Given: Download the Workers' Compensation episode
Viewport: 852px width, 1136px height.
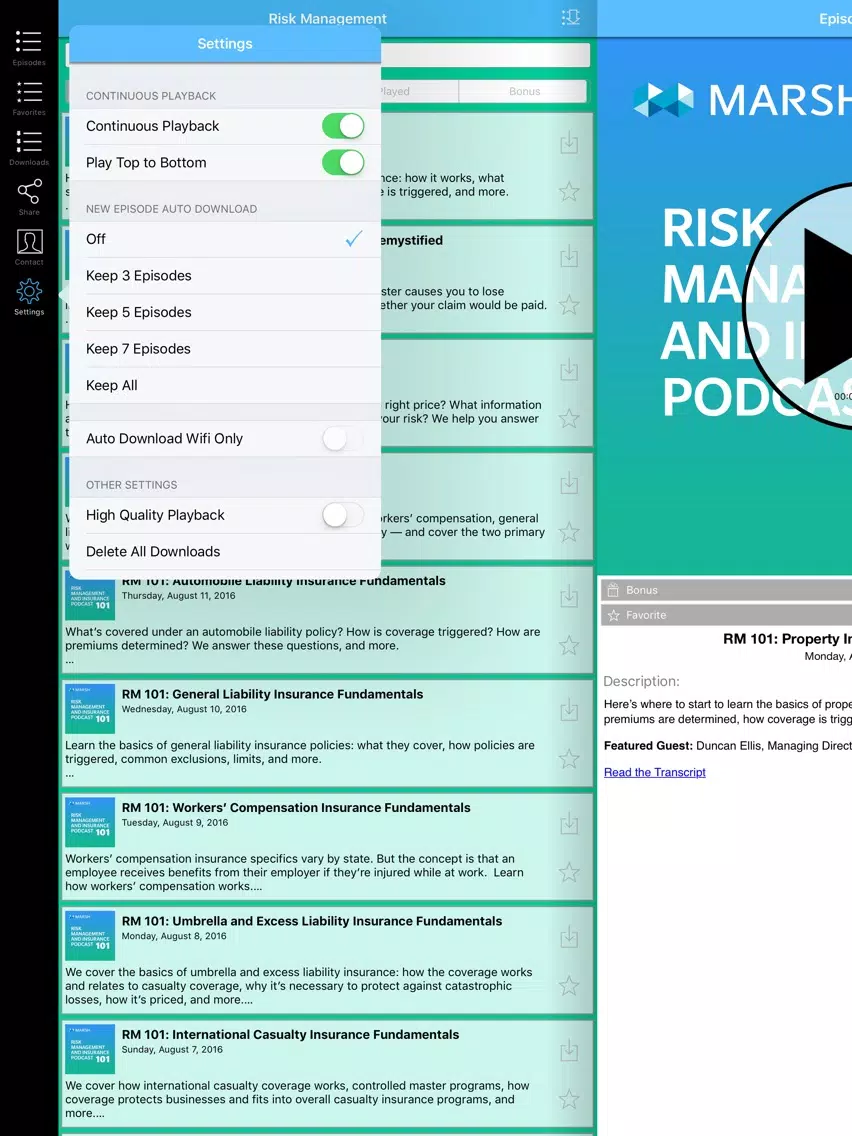Looking at the screenshot, I should tap(569, 823).
